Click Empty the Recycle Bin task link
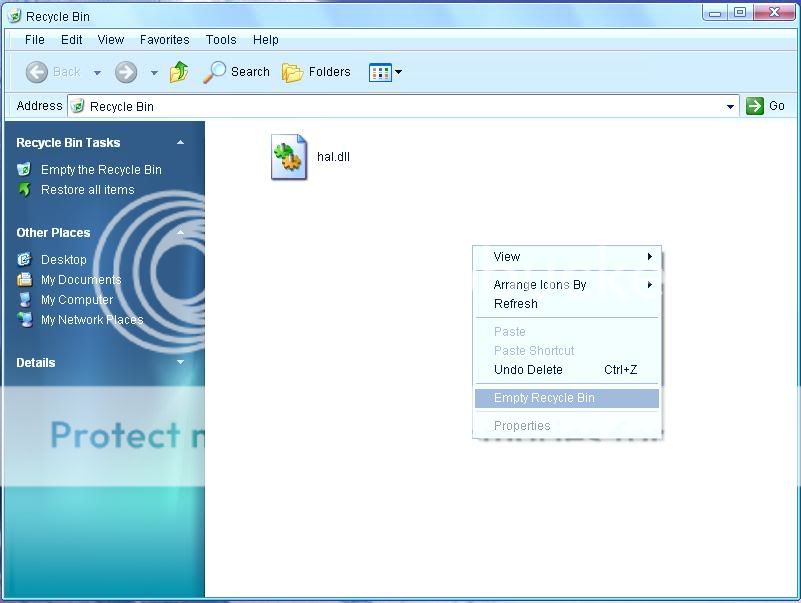 100,170
